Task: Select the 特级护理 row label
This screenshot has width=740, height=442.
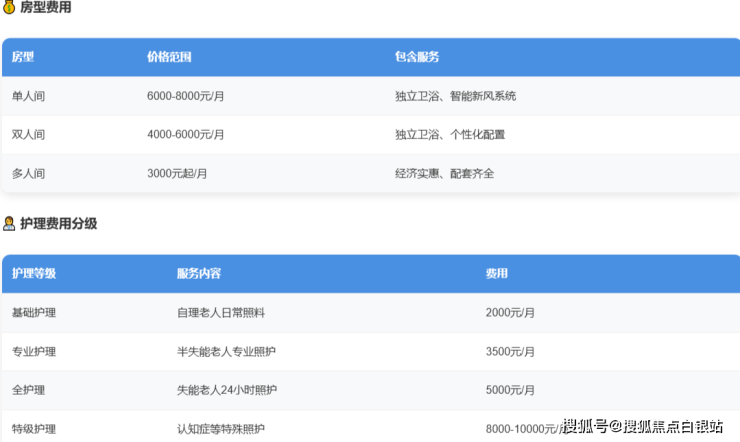Action: (34, 429)
